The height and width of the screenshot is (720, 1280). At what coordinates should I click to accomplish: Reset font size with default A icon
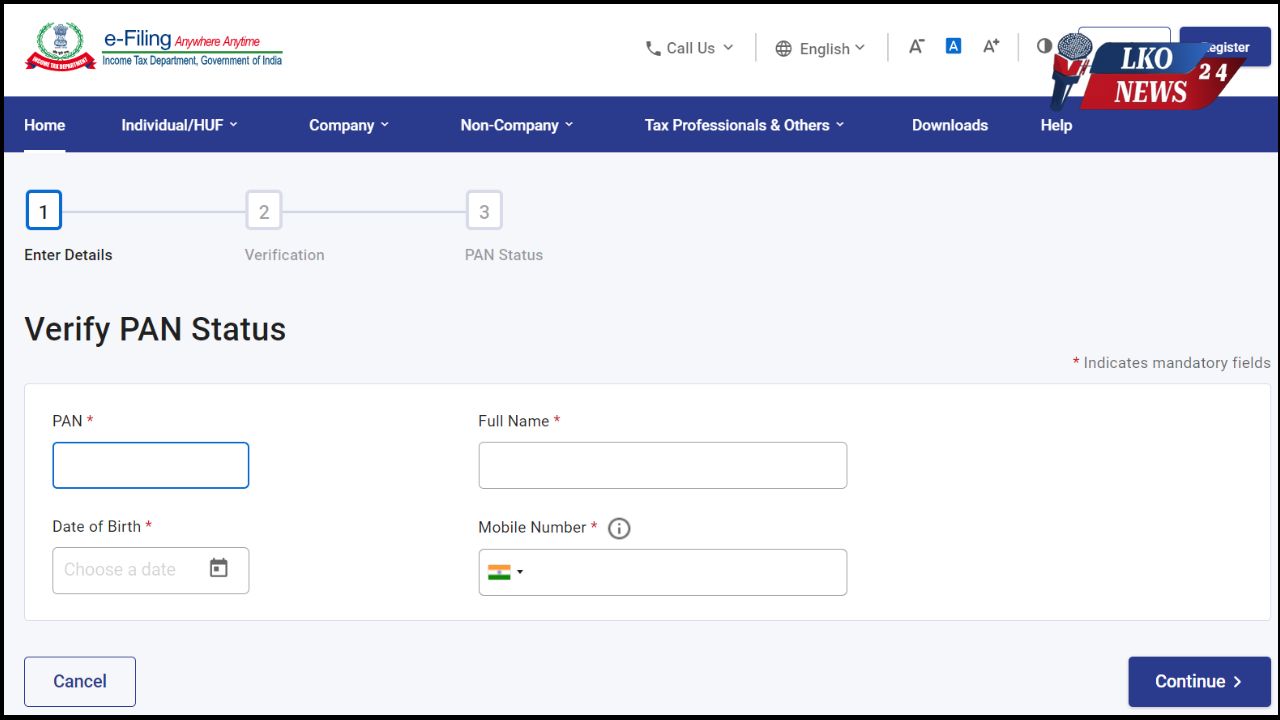tap(953, 46)
